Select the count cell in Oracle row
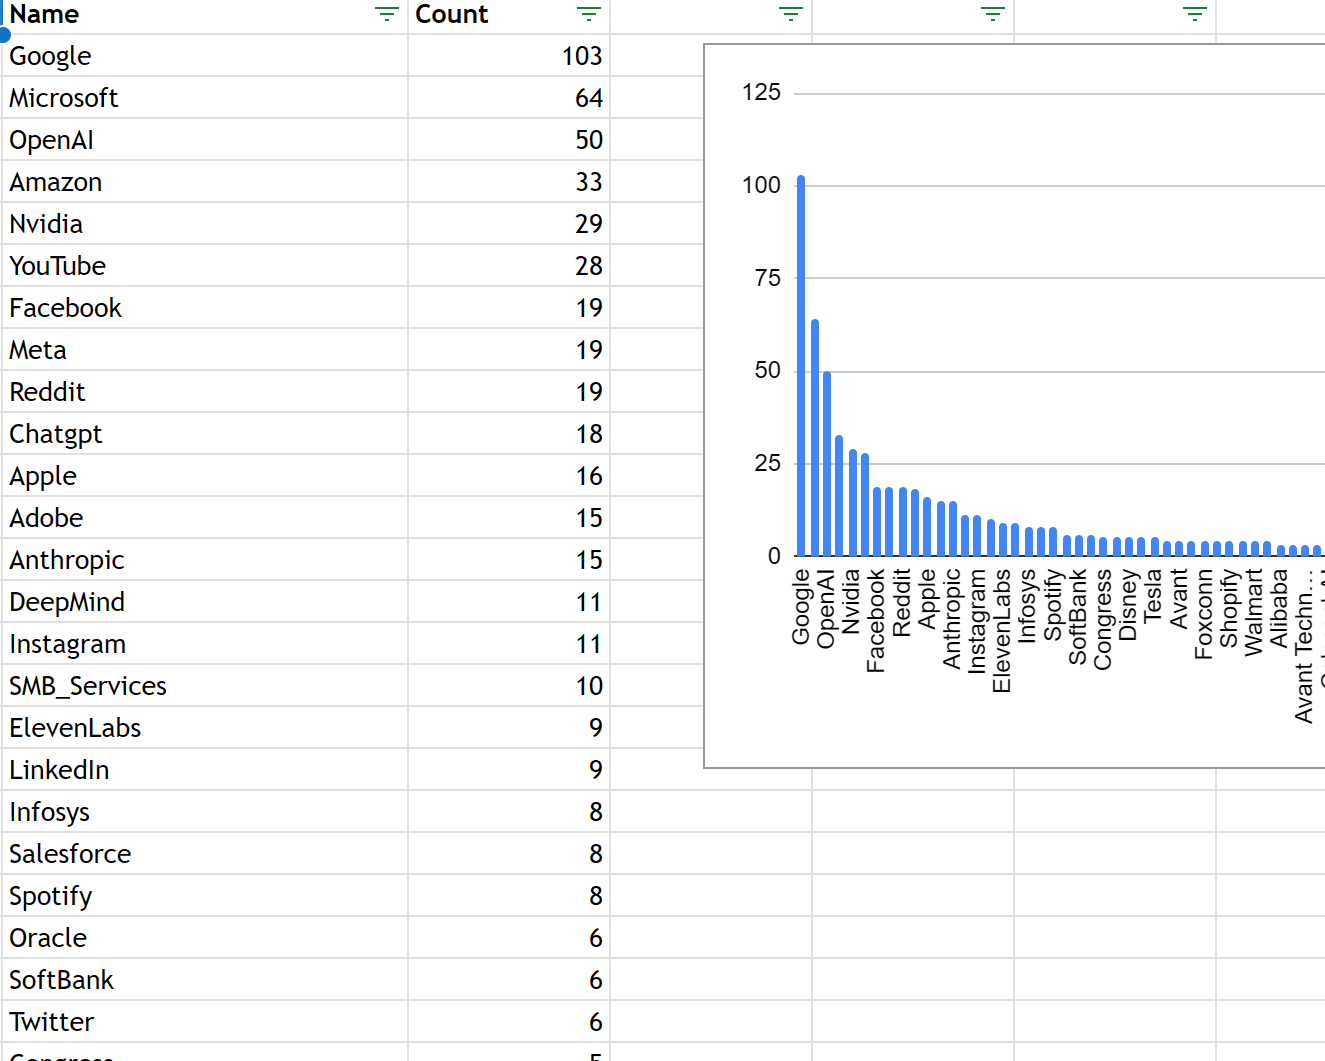The width and height of the screenshot is (1325, 1061). [509, 938]
